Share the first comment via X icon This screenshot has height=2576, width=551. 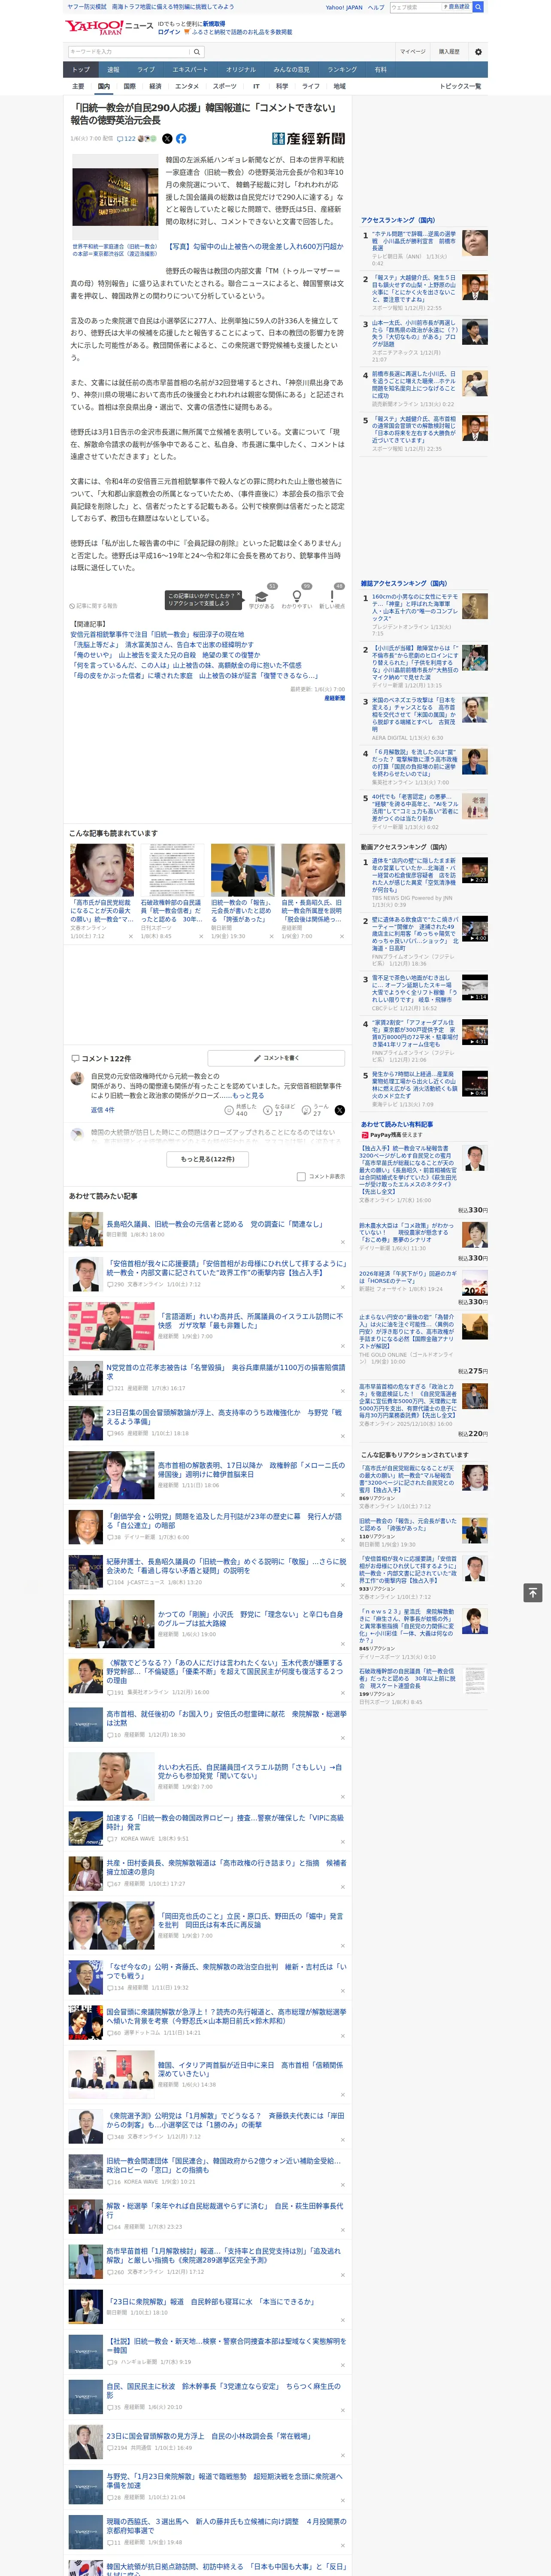339,1110
